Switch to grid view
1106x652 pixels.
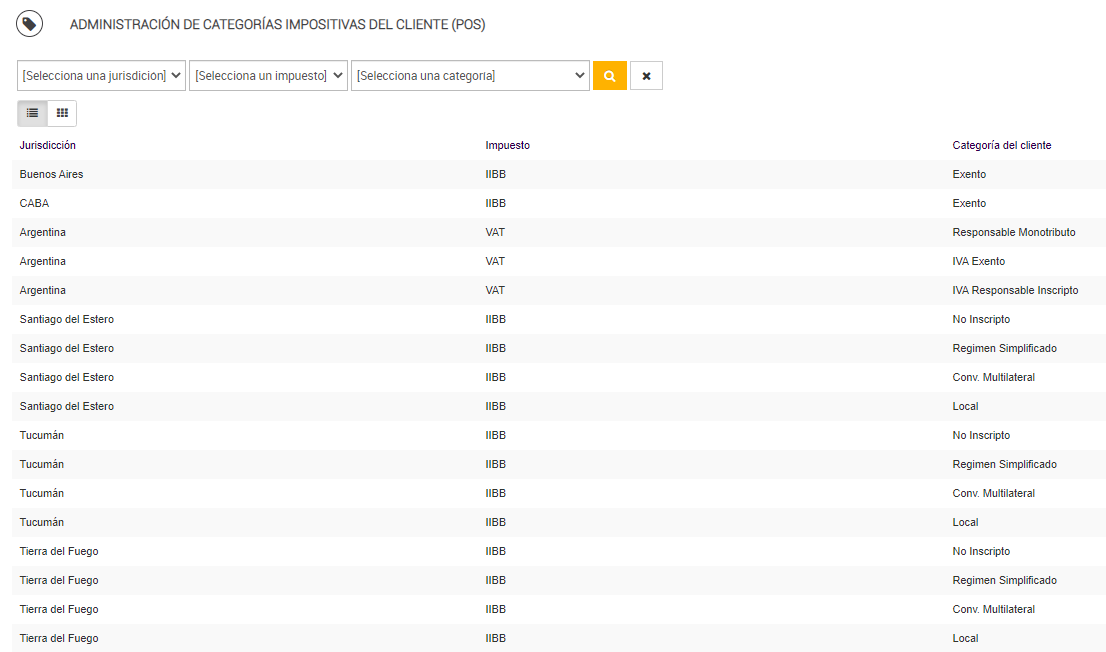(62, 113)
